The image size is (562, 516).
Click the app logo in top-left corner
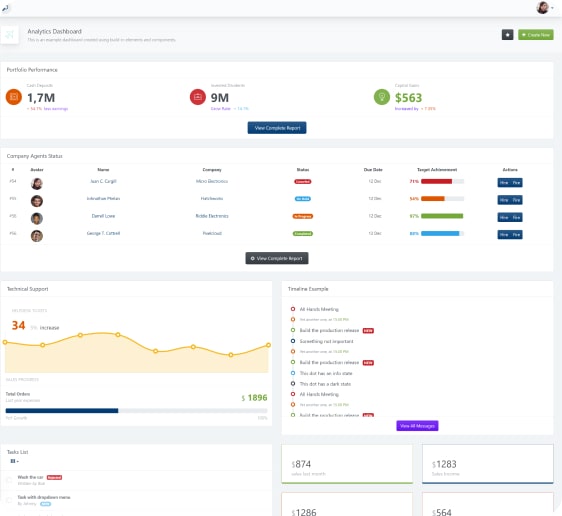point(5,8)
